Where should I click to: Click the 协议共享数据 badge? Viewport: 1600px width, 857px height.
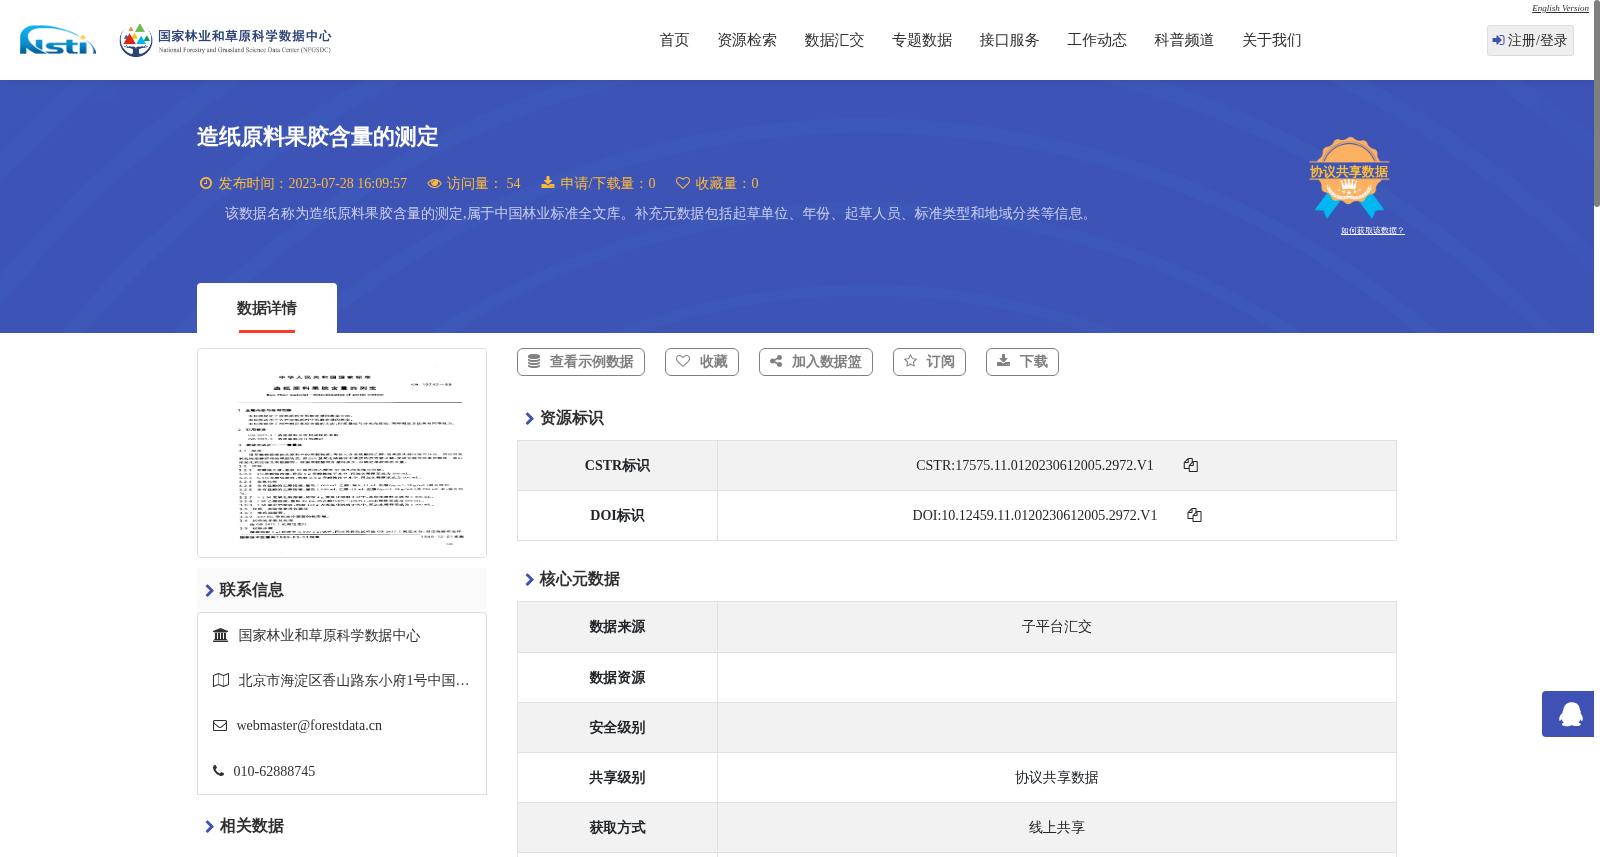pos(1349,177)
